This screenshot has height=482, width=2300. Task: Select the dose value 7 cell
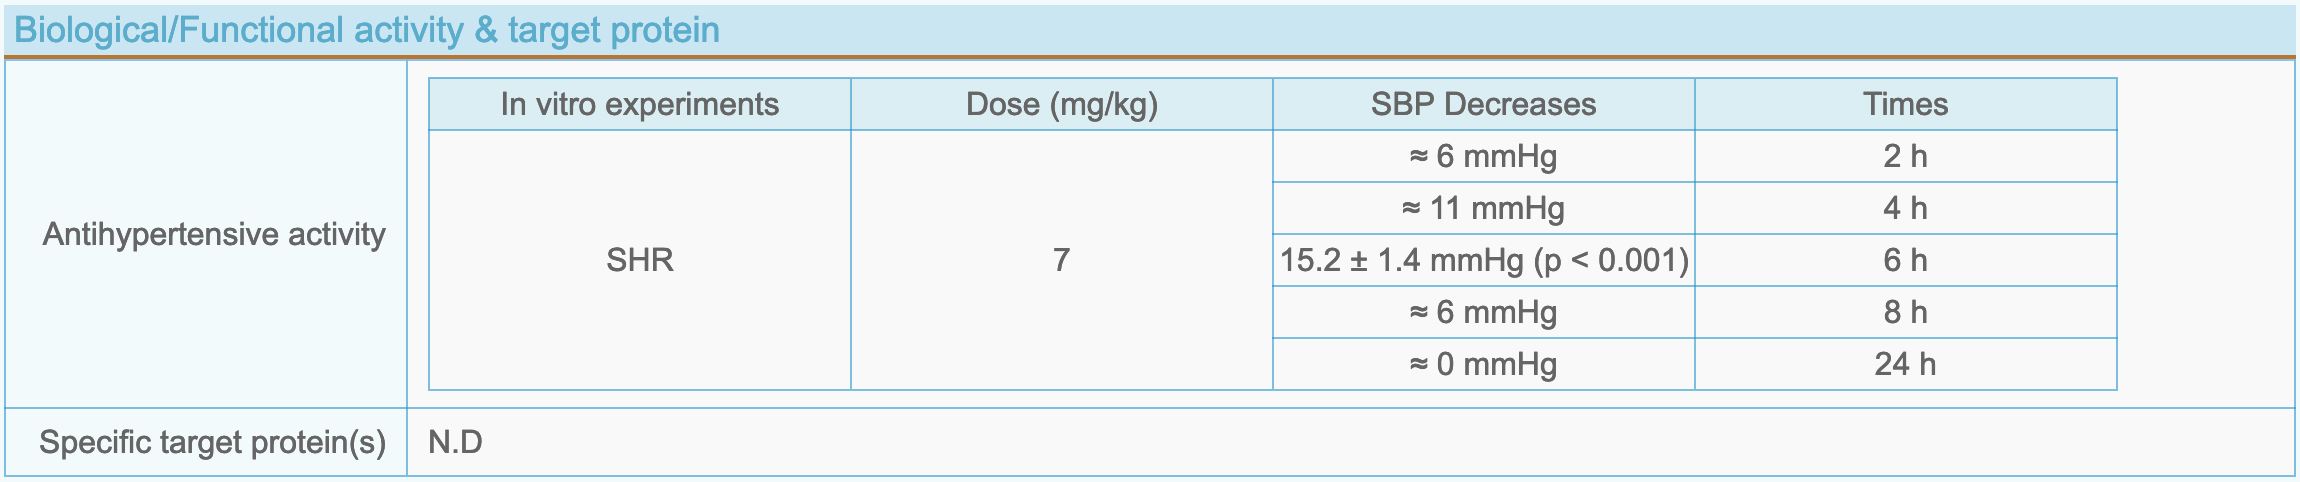click(x=1062, y=260)
